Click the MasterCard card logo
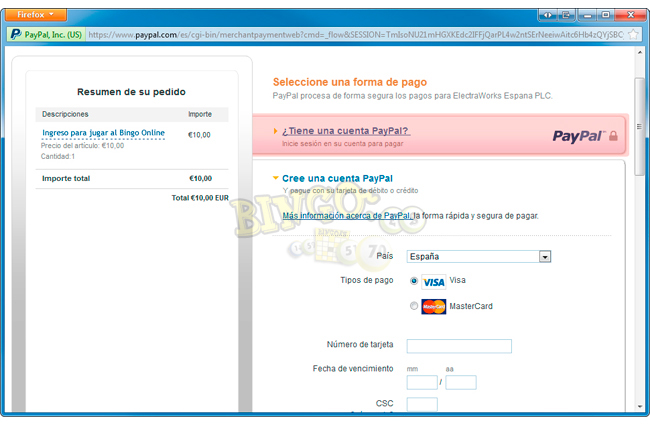The height and width of the screenshot is (424, 650). tap(433, 306)
